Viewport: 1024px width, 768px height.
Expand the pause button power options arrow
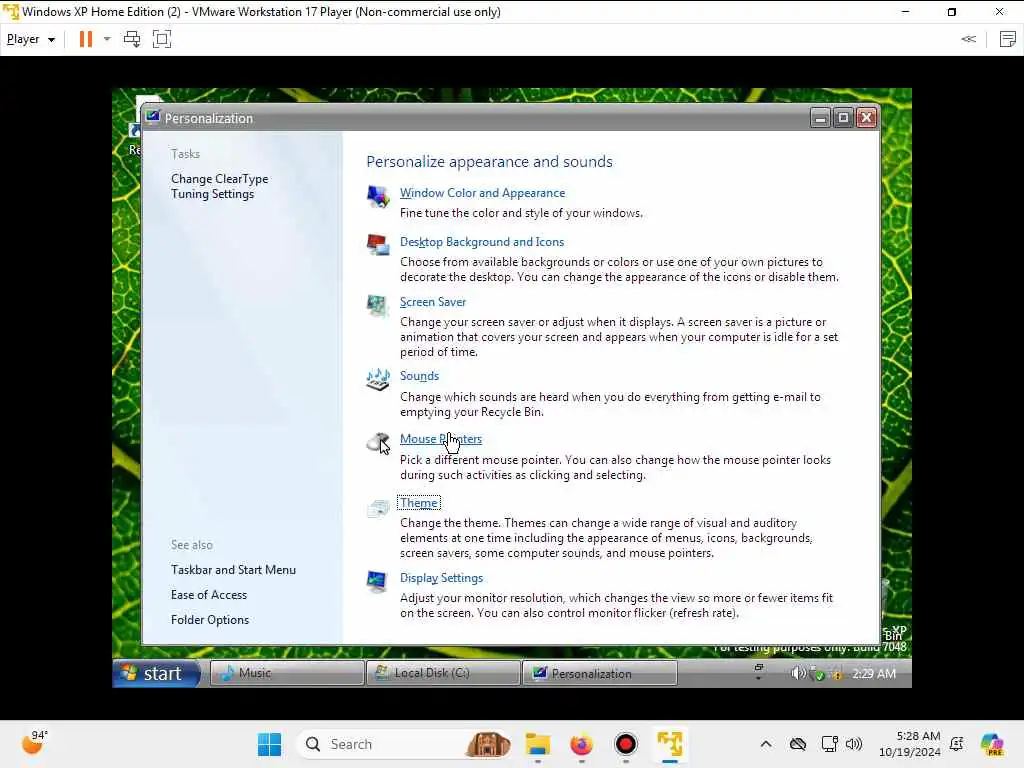tap(107, 39)
